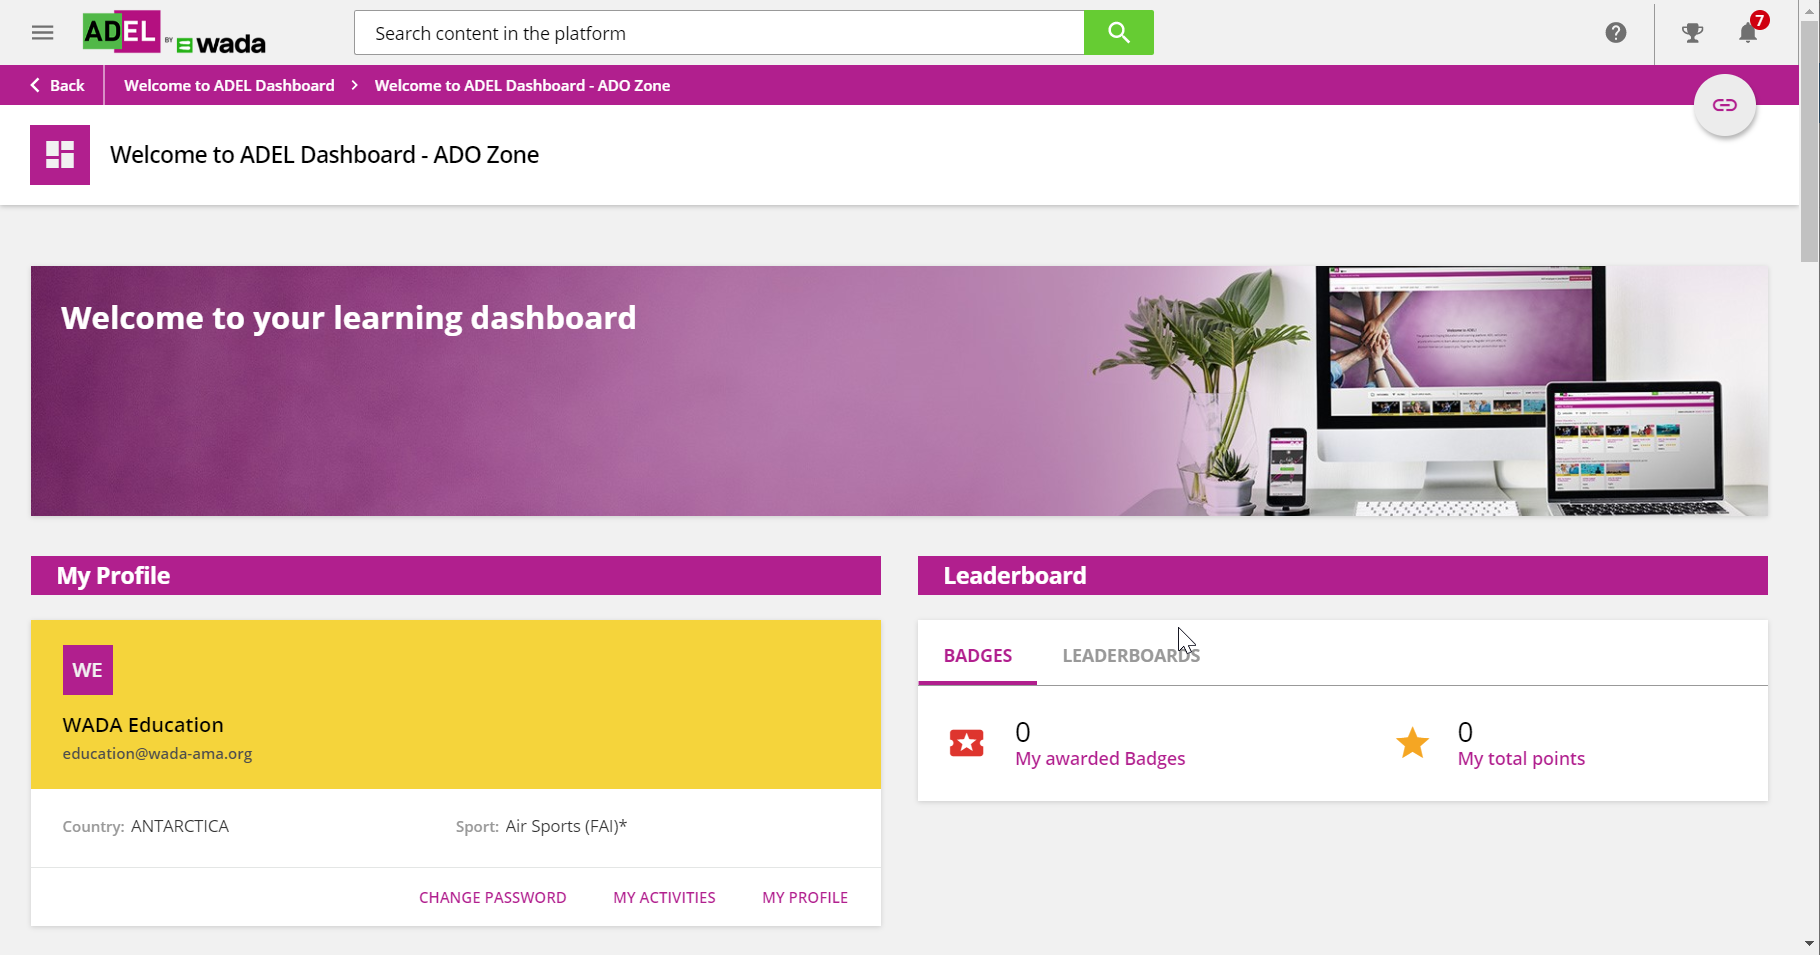Click the red badge ticket icon

(966, 743)
